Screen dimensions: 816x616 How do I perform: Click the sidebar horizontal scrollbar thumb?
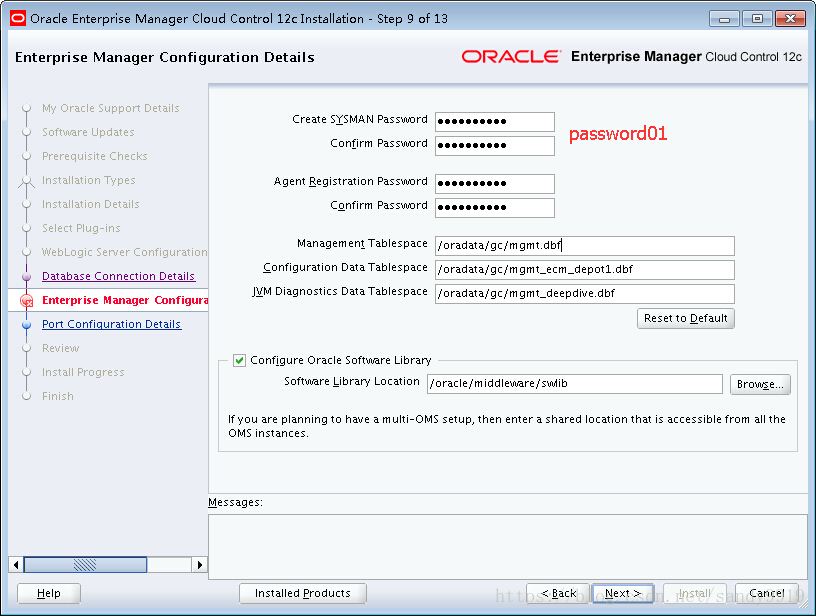85,564
